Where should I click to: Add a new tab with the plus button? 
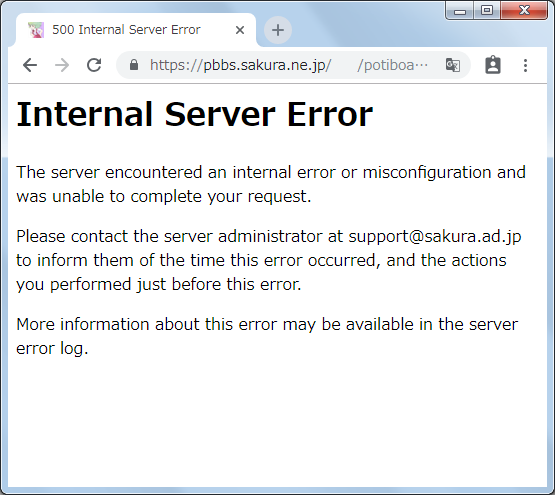click(x=278, y=30)
